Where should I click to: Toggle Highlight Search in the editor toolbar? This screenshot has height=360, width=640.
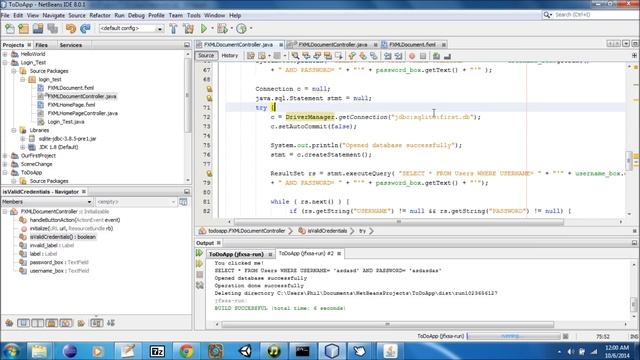click(328, 56)
